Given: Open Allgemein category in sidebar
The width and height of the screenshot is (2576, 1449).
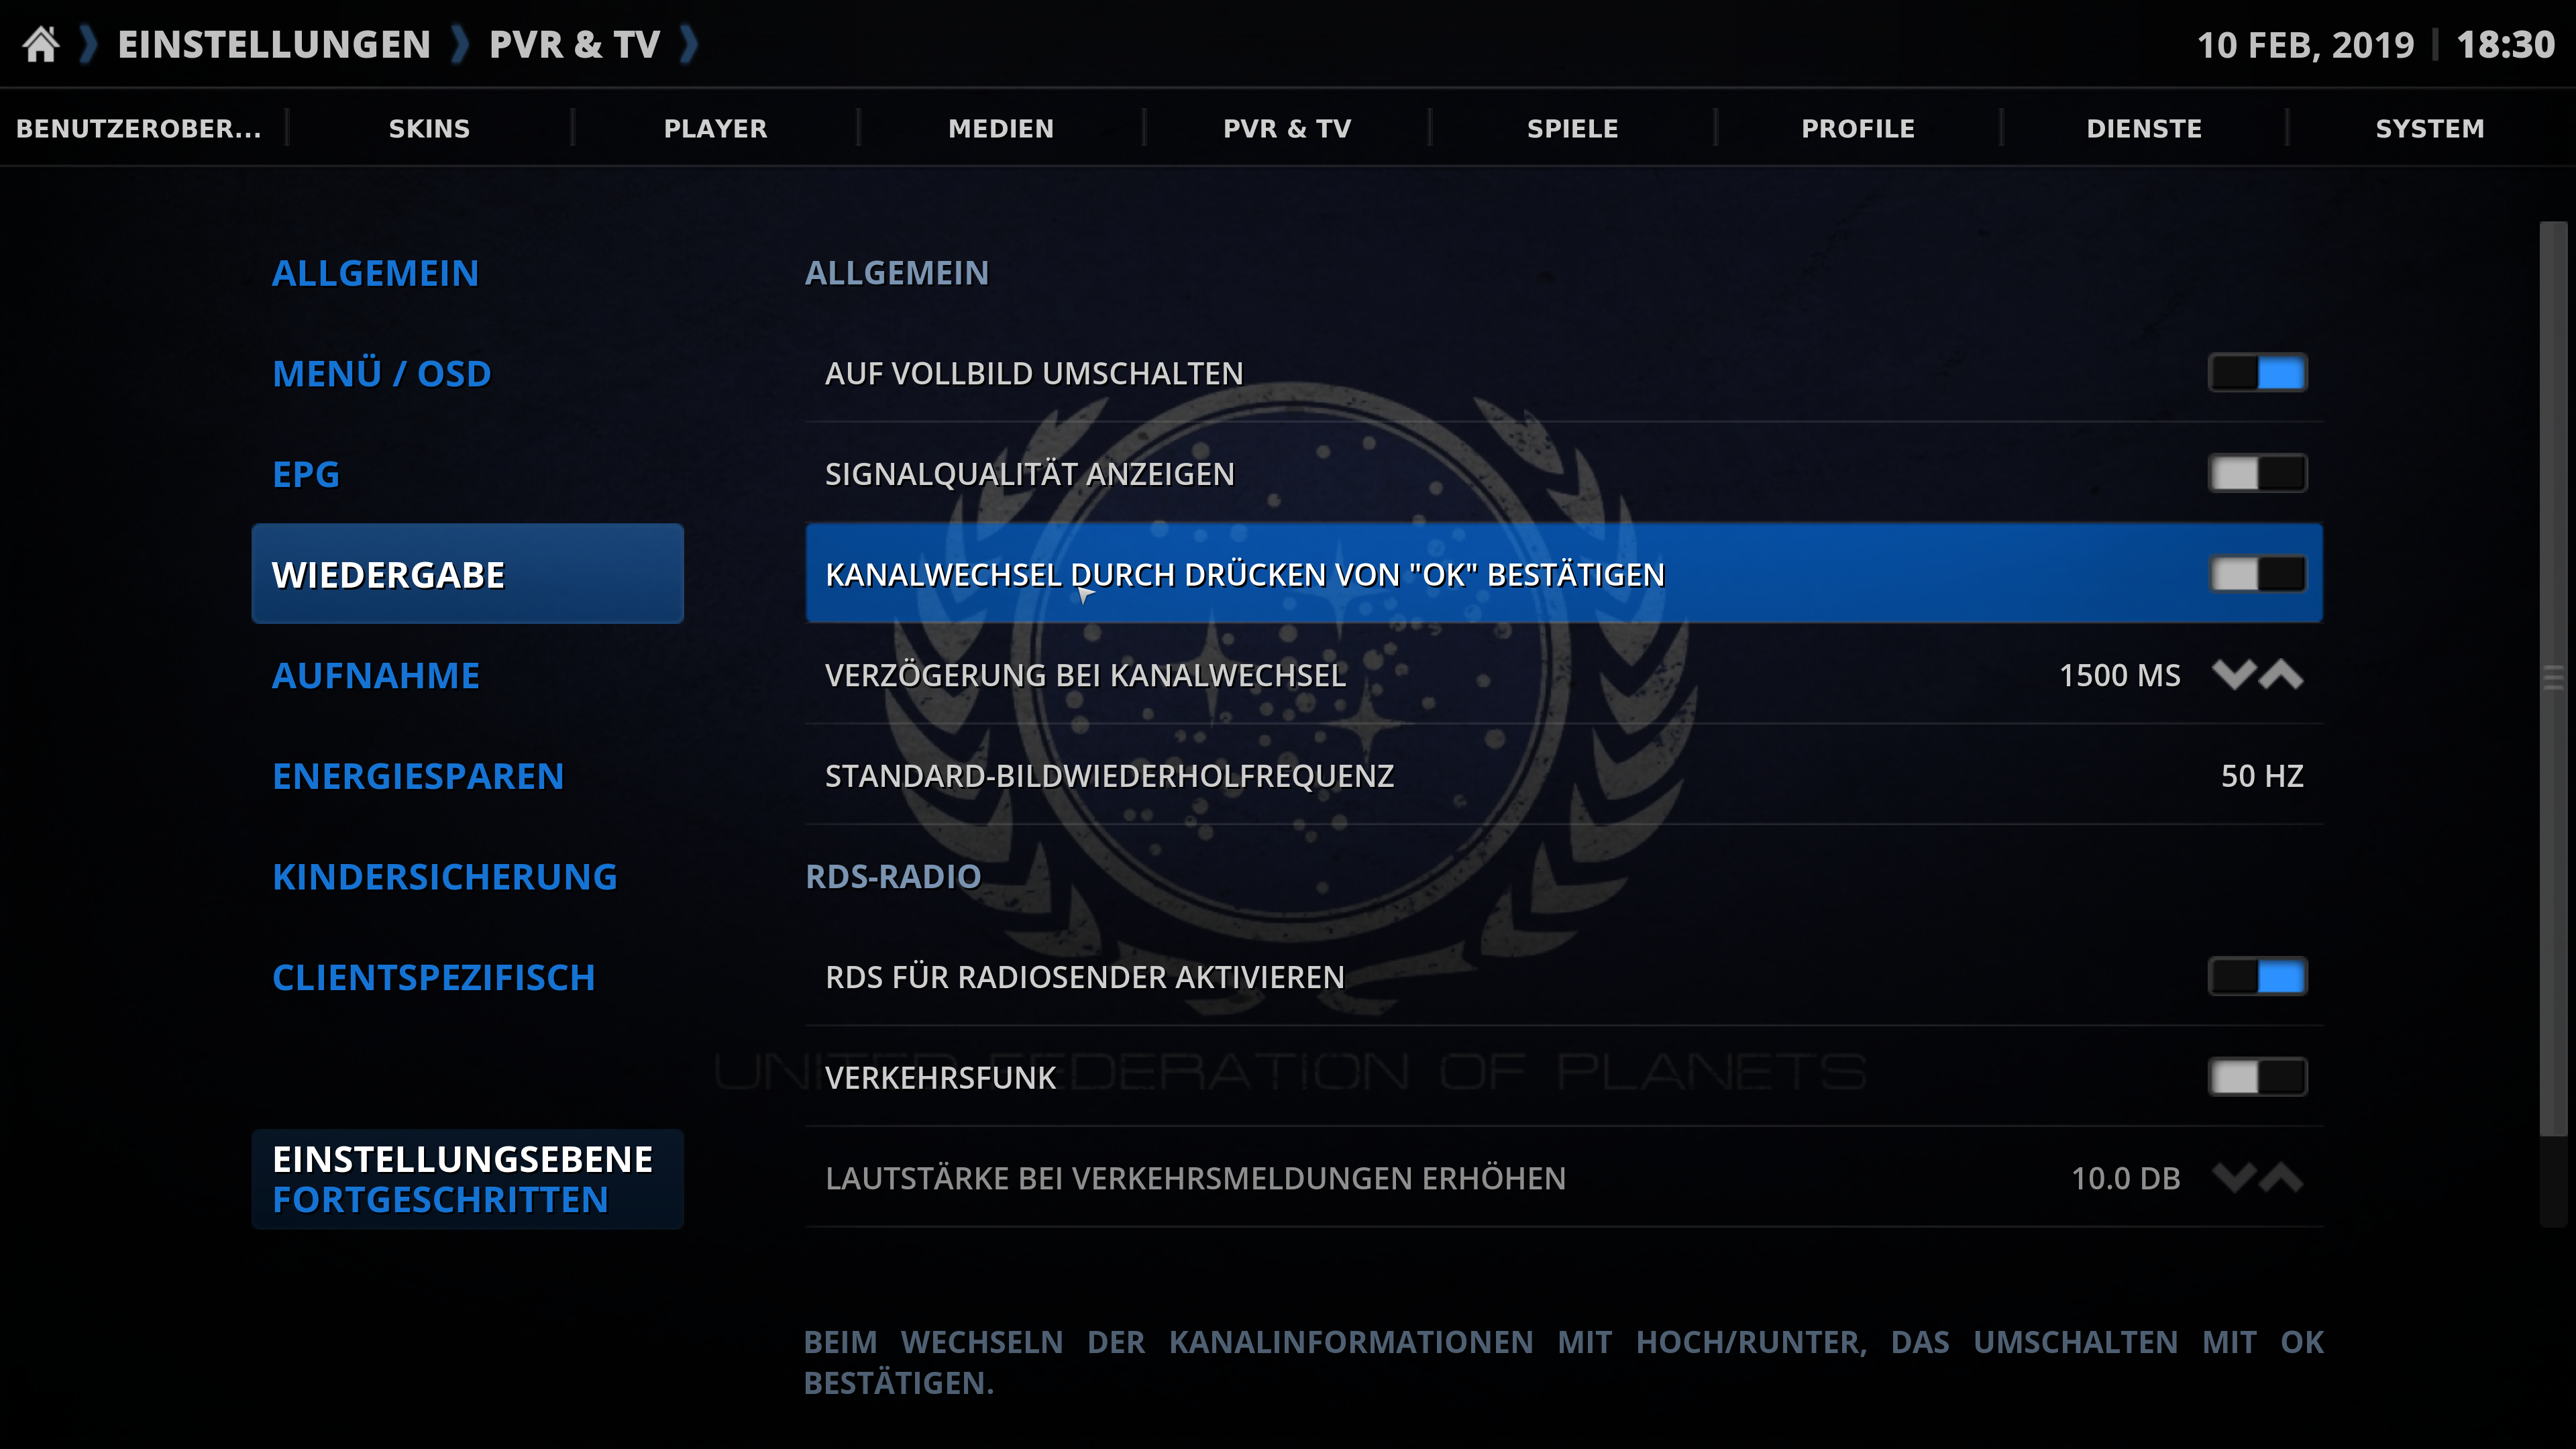Looking at the screenshot, I should click(x=467, y=273).
